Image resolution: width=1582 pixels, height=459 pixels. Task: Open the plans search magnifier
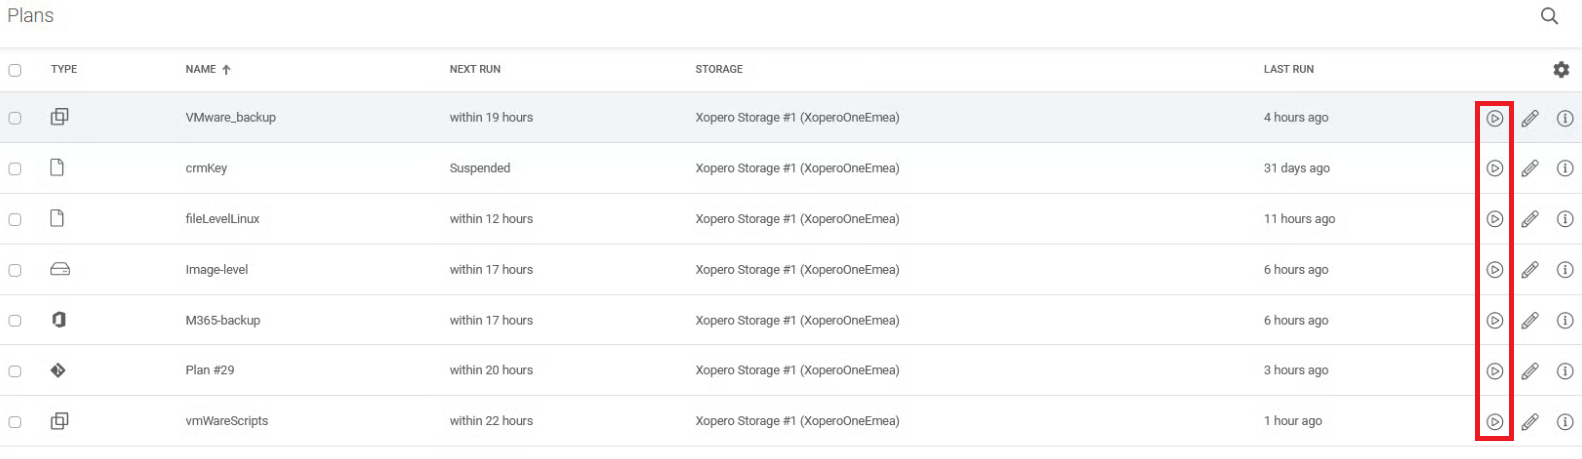pyautogui.click(x=1549, y=16)
